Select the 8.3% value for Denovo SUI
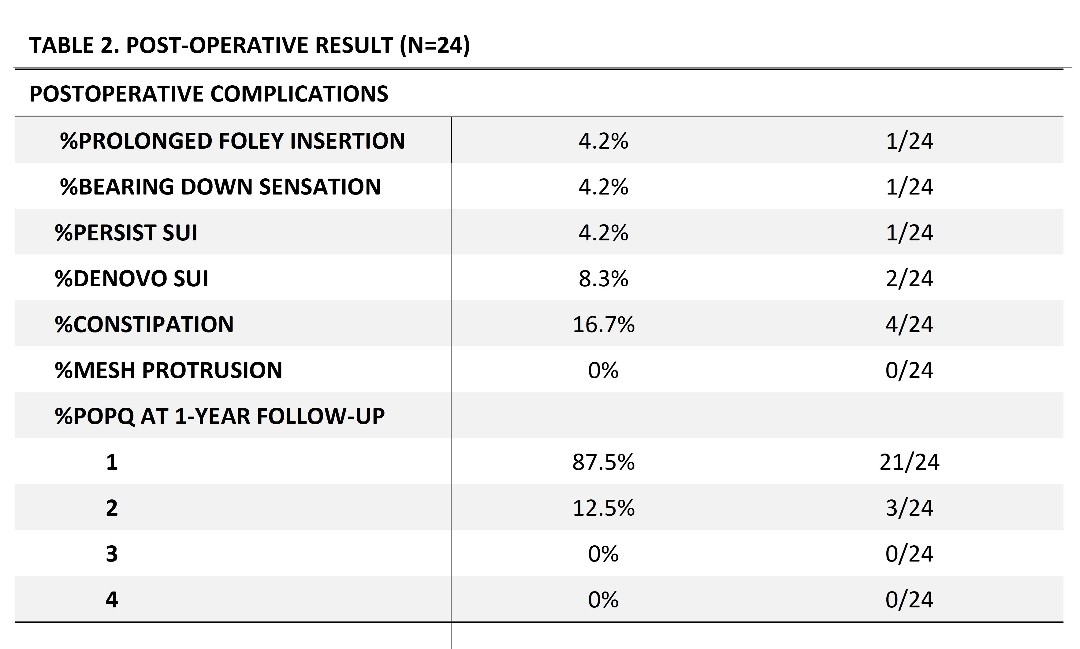The width and height of the screenshot is (1080, 649). point(603,278)
